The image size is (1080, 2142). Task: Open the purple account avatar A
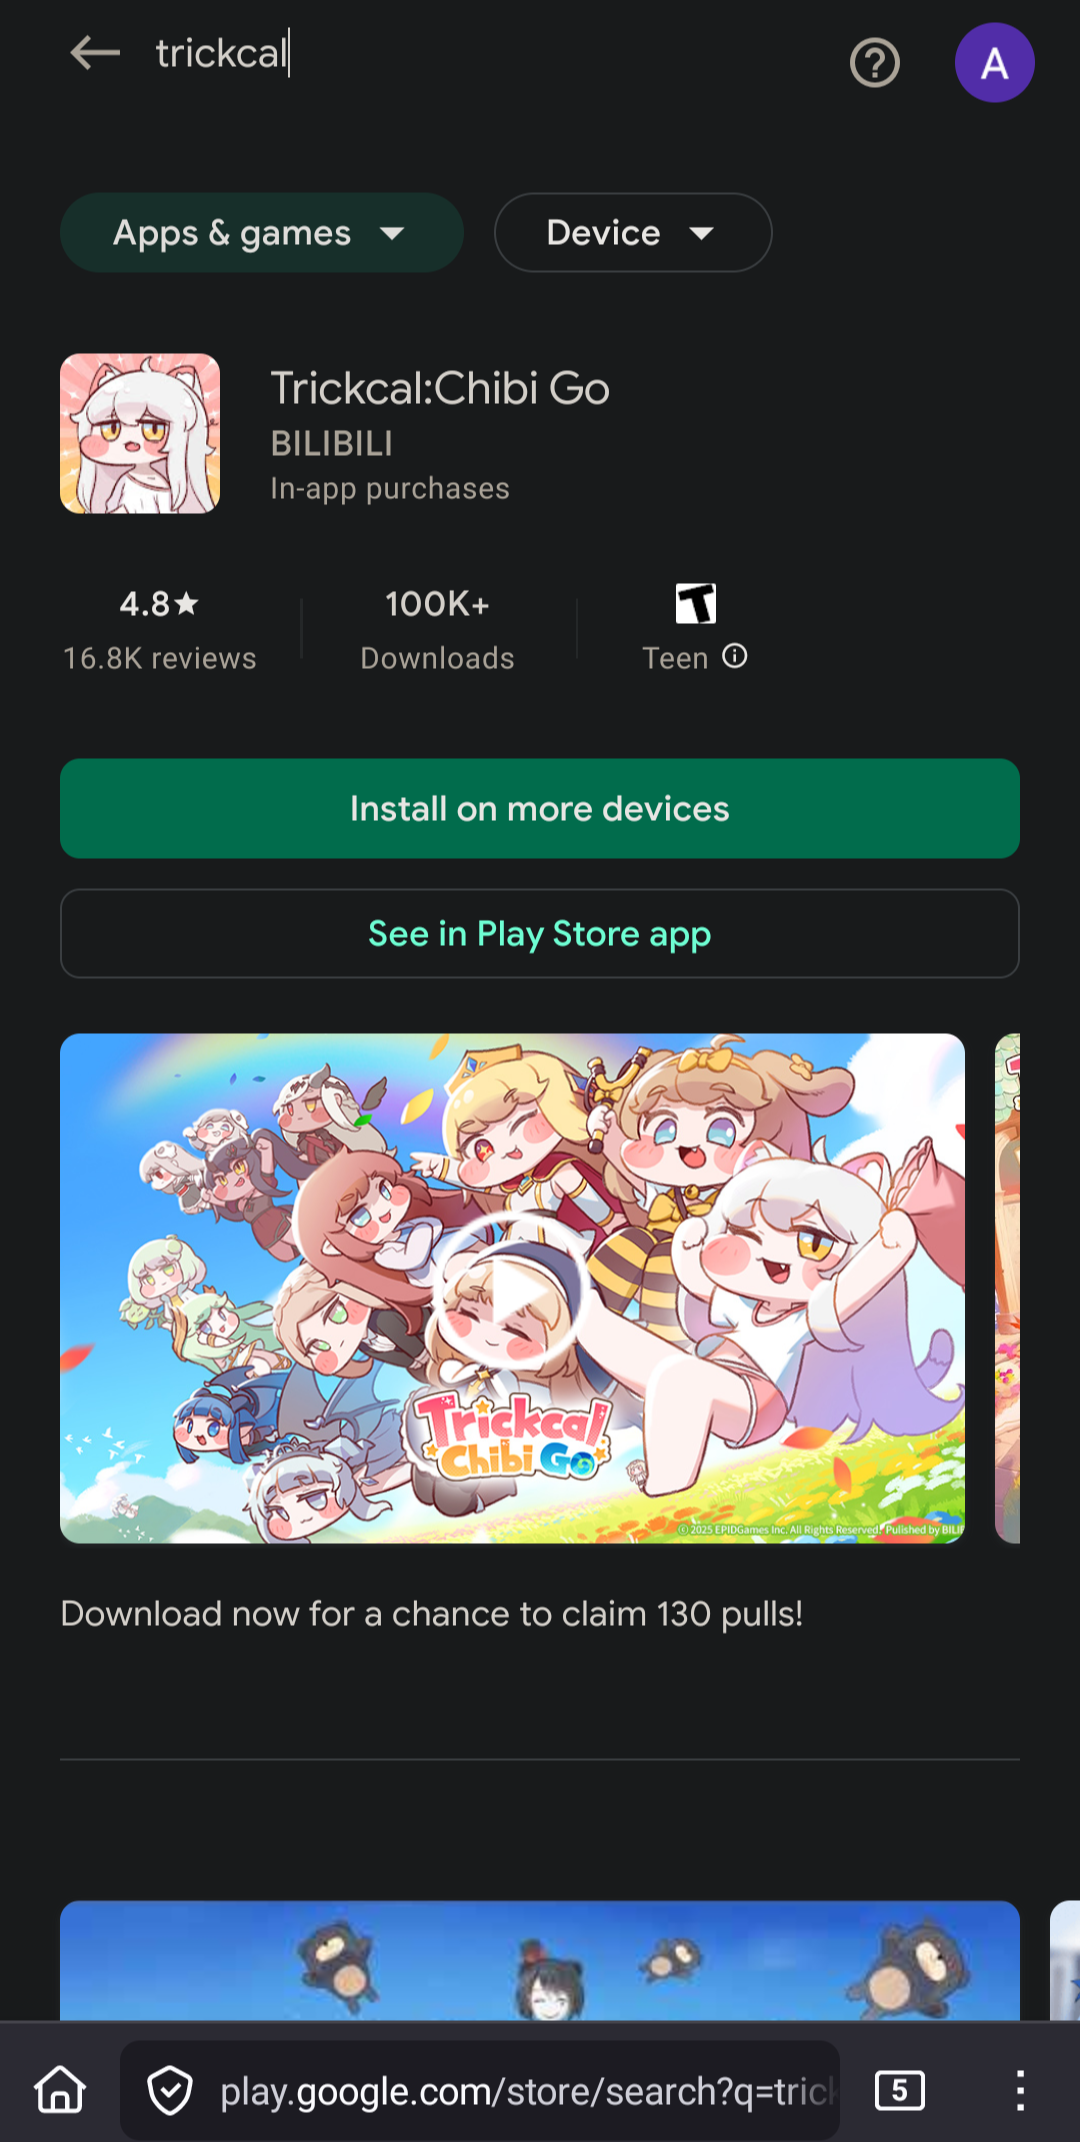pos(994,63)
